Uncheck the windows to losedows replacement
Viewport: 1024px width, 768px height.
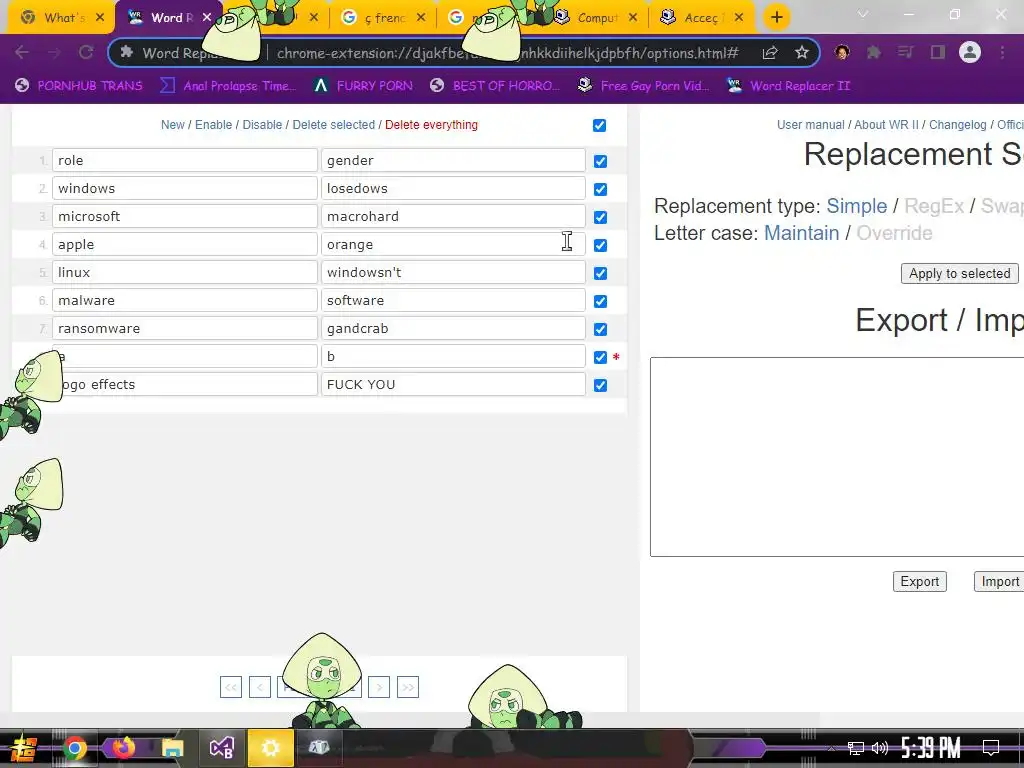600,189
